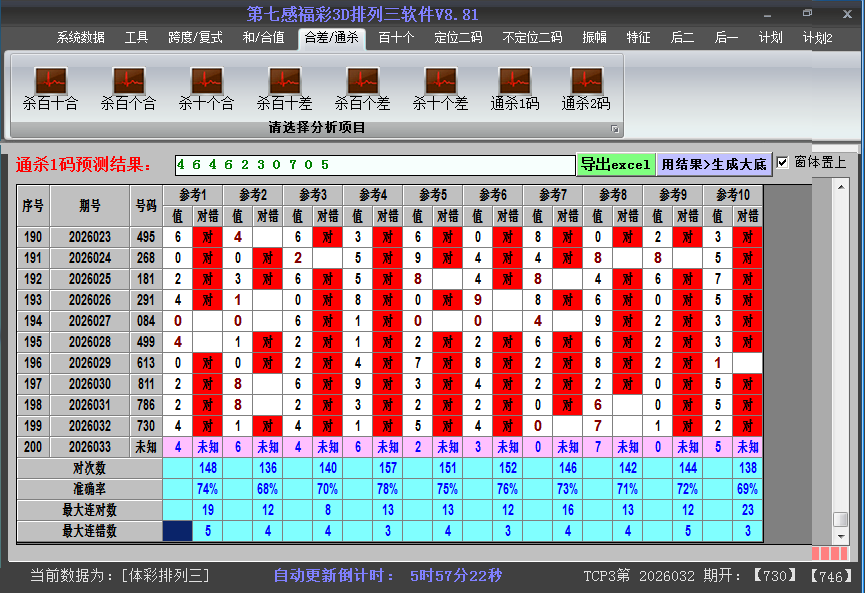Switch to the 跨度/复式 tab
865x593 pixels.
195,38
